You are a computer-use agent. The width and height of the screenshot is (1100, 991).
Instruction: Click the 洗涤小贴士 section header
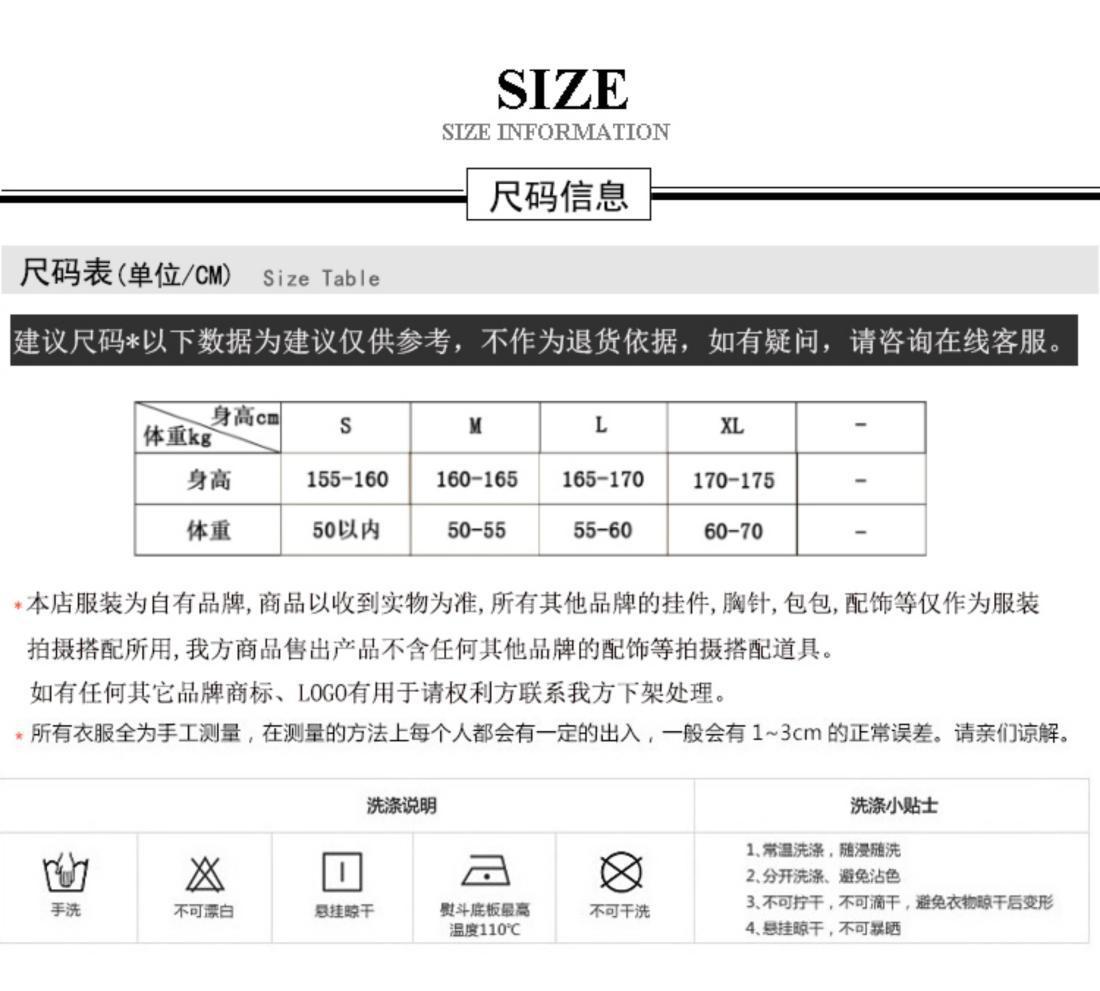(894, 806)
